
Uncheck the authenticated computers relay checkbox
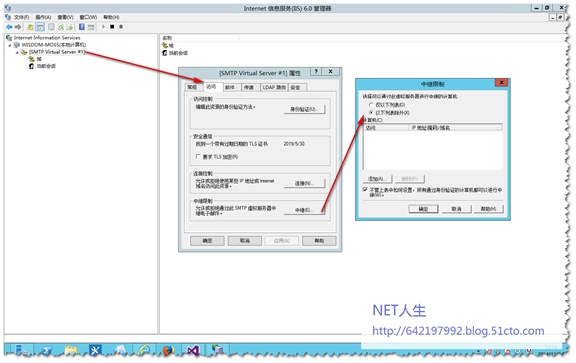click(x=365, y=189)
